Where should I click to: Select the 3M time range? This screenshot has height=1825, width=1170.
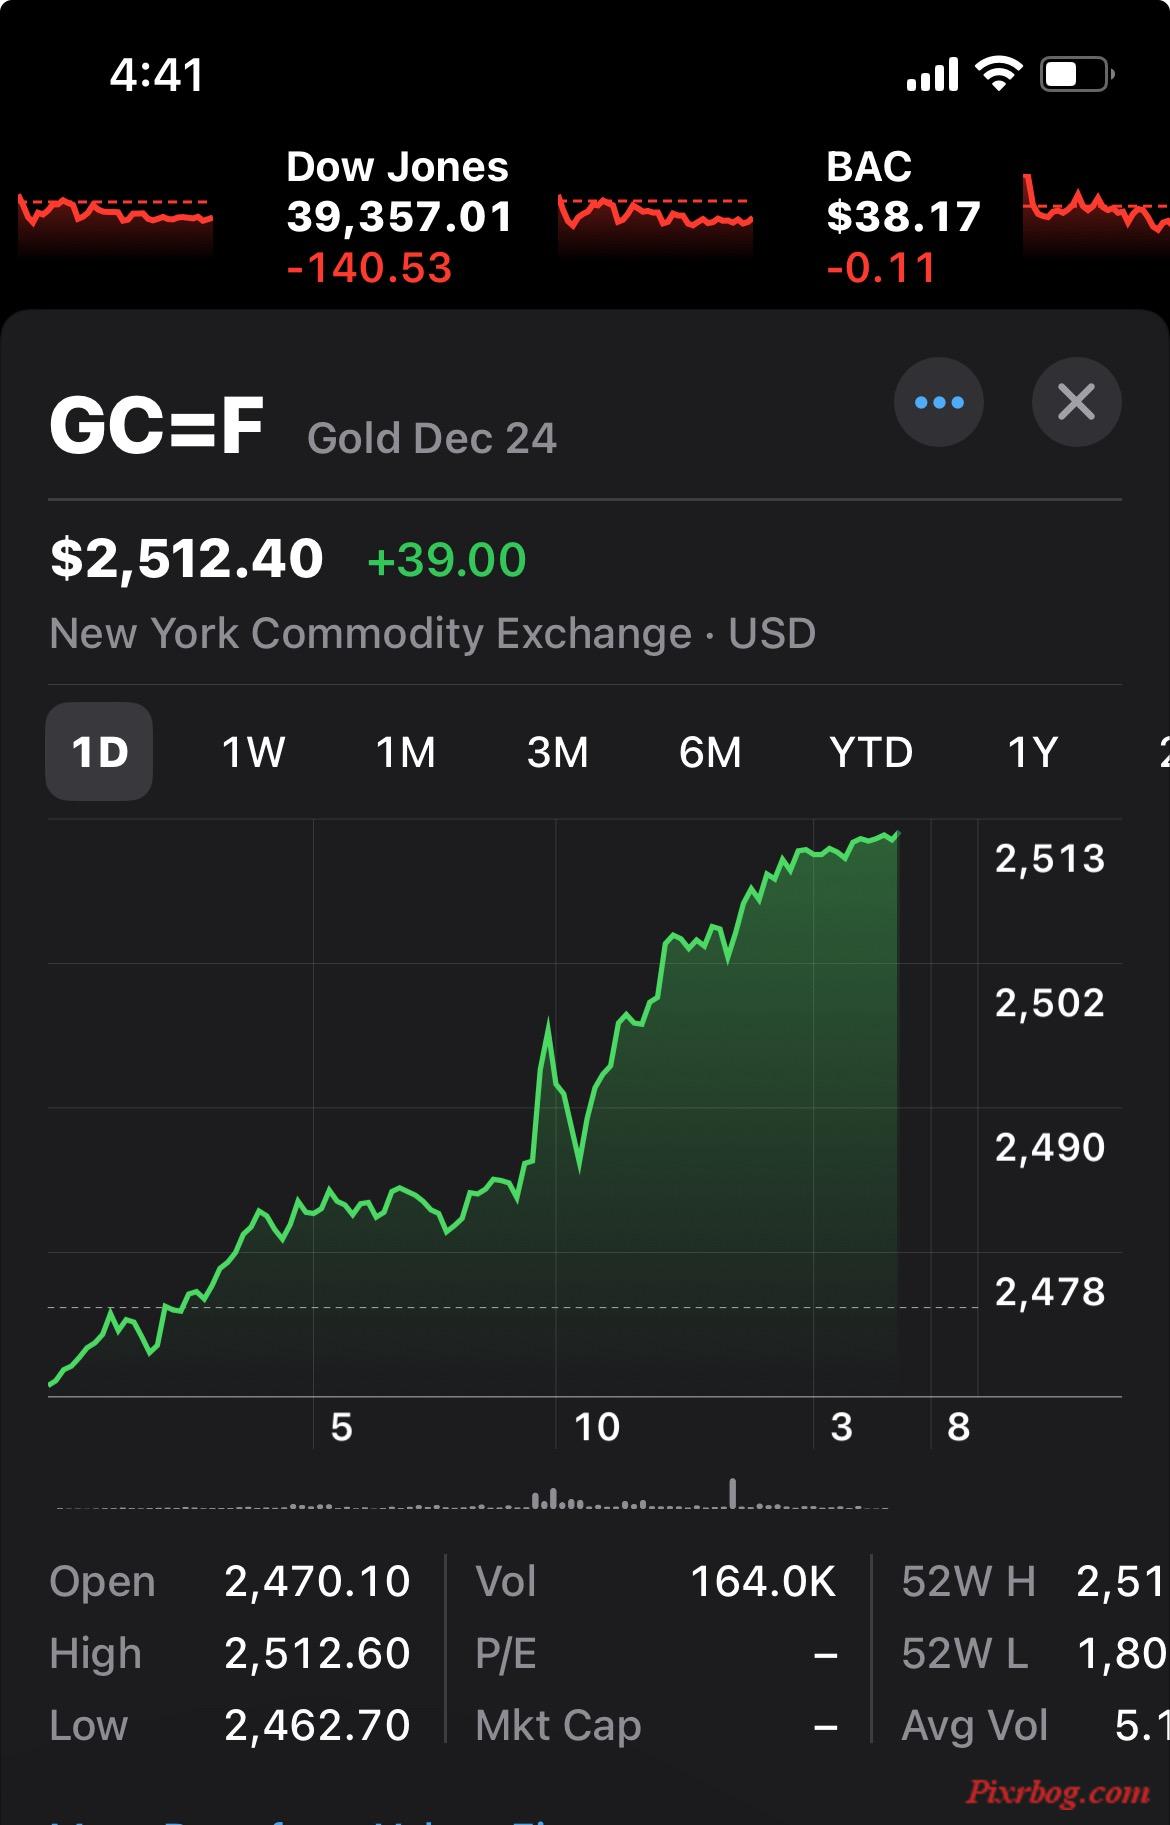557,752
